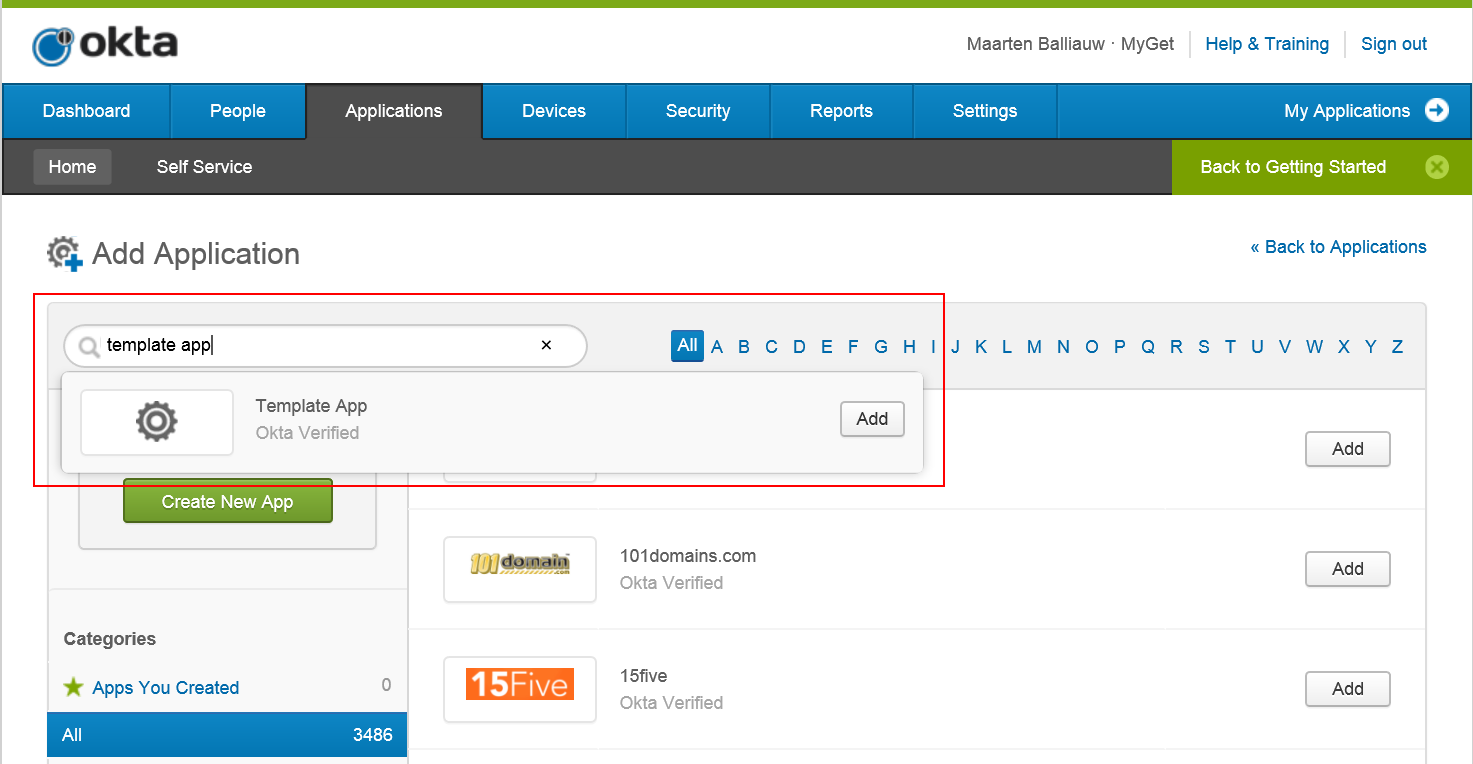Click the Okta logo in the header
This screenshot has width=1473, height=764.
(105, 45)
